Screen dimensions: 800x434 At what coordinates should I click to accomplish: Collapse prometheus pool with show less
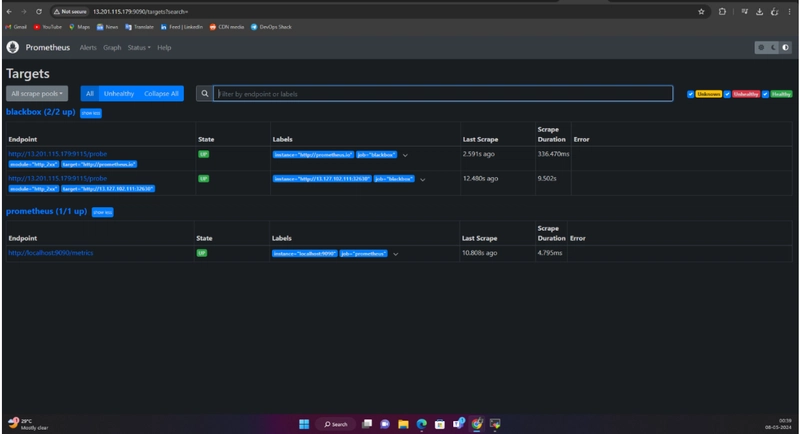point(103,212)
